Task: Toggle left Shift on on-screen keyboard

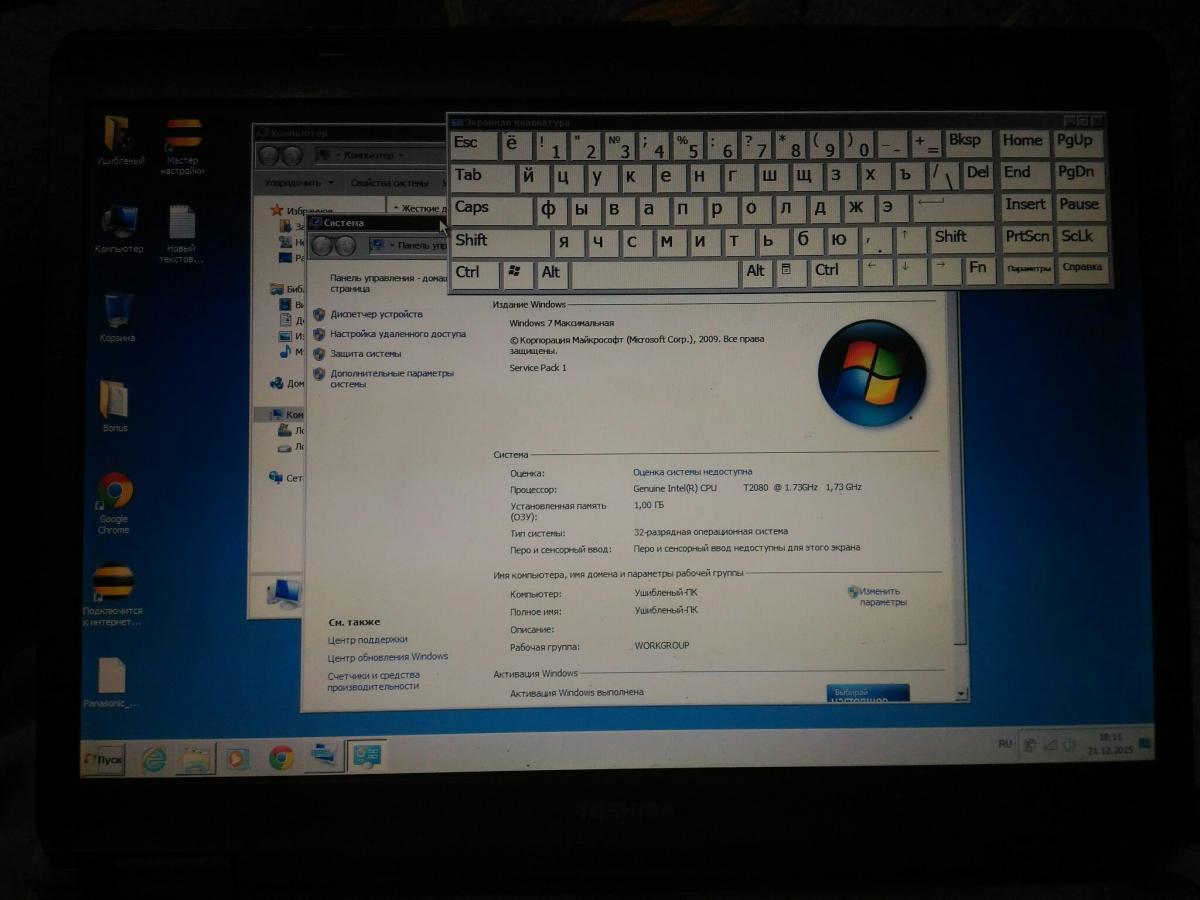Action: 500,241
